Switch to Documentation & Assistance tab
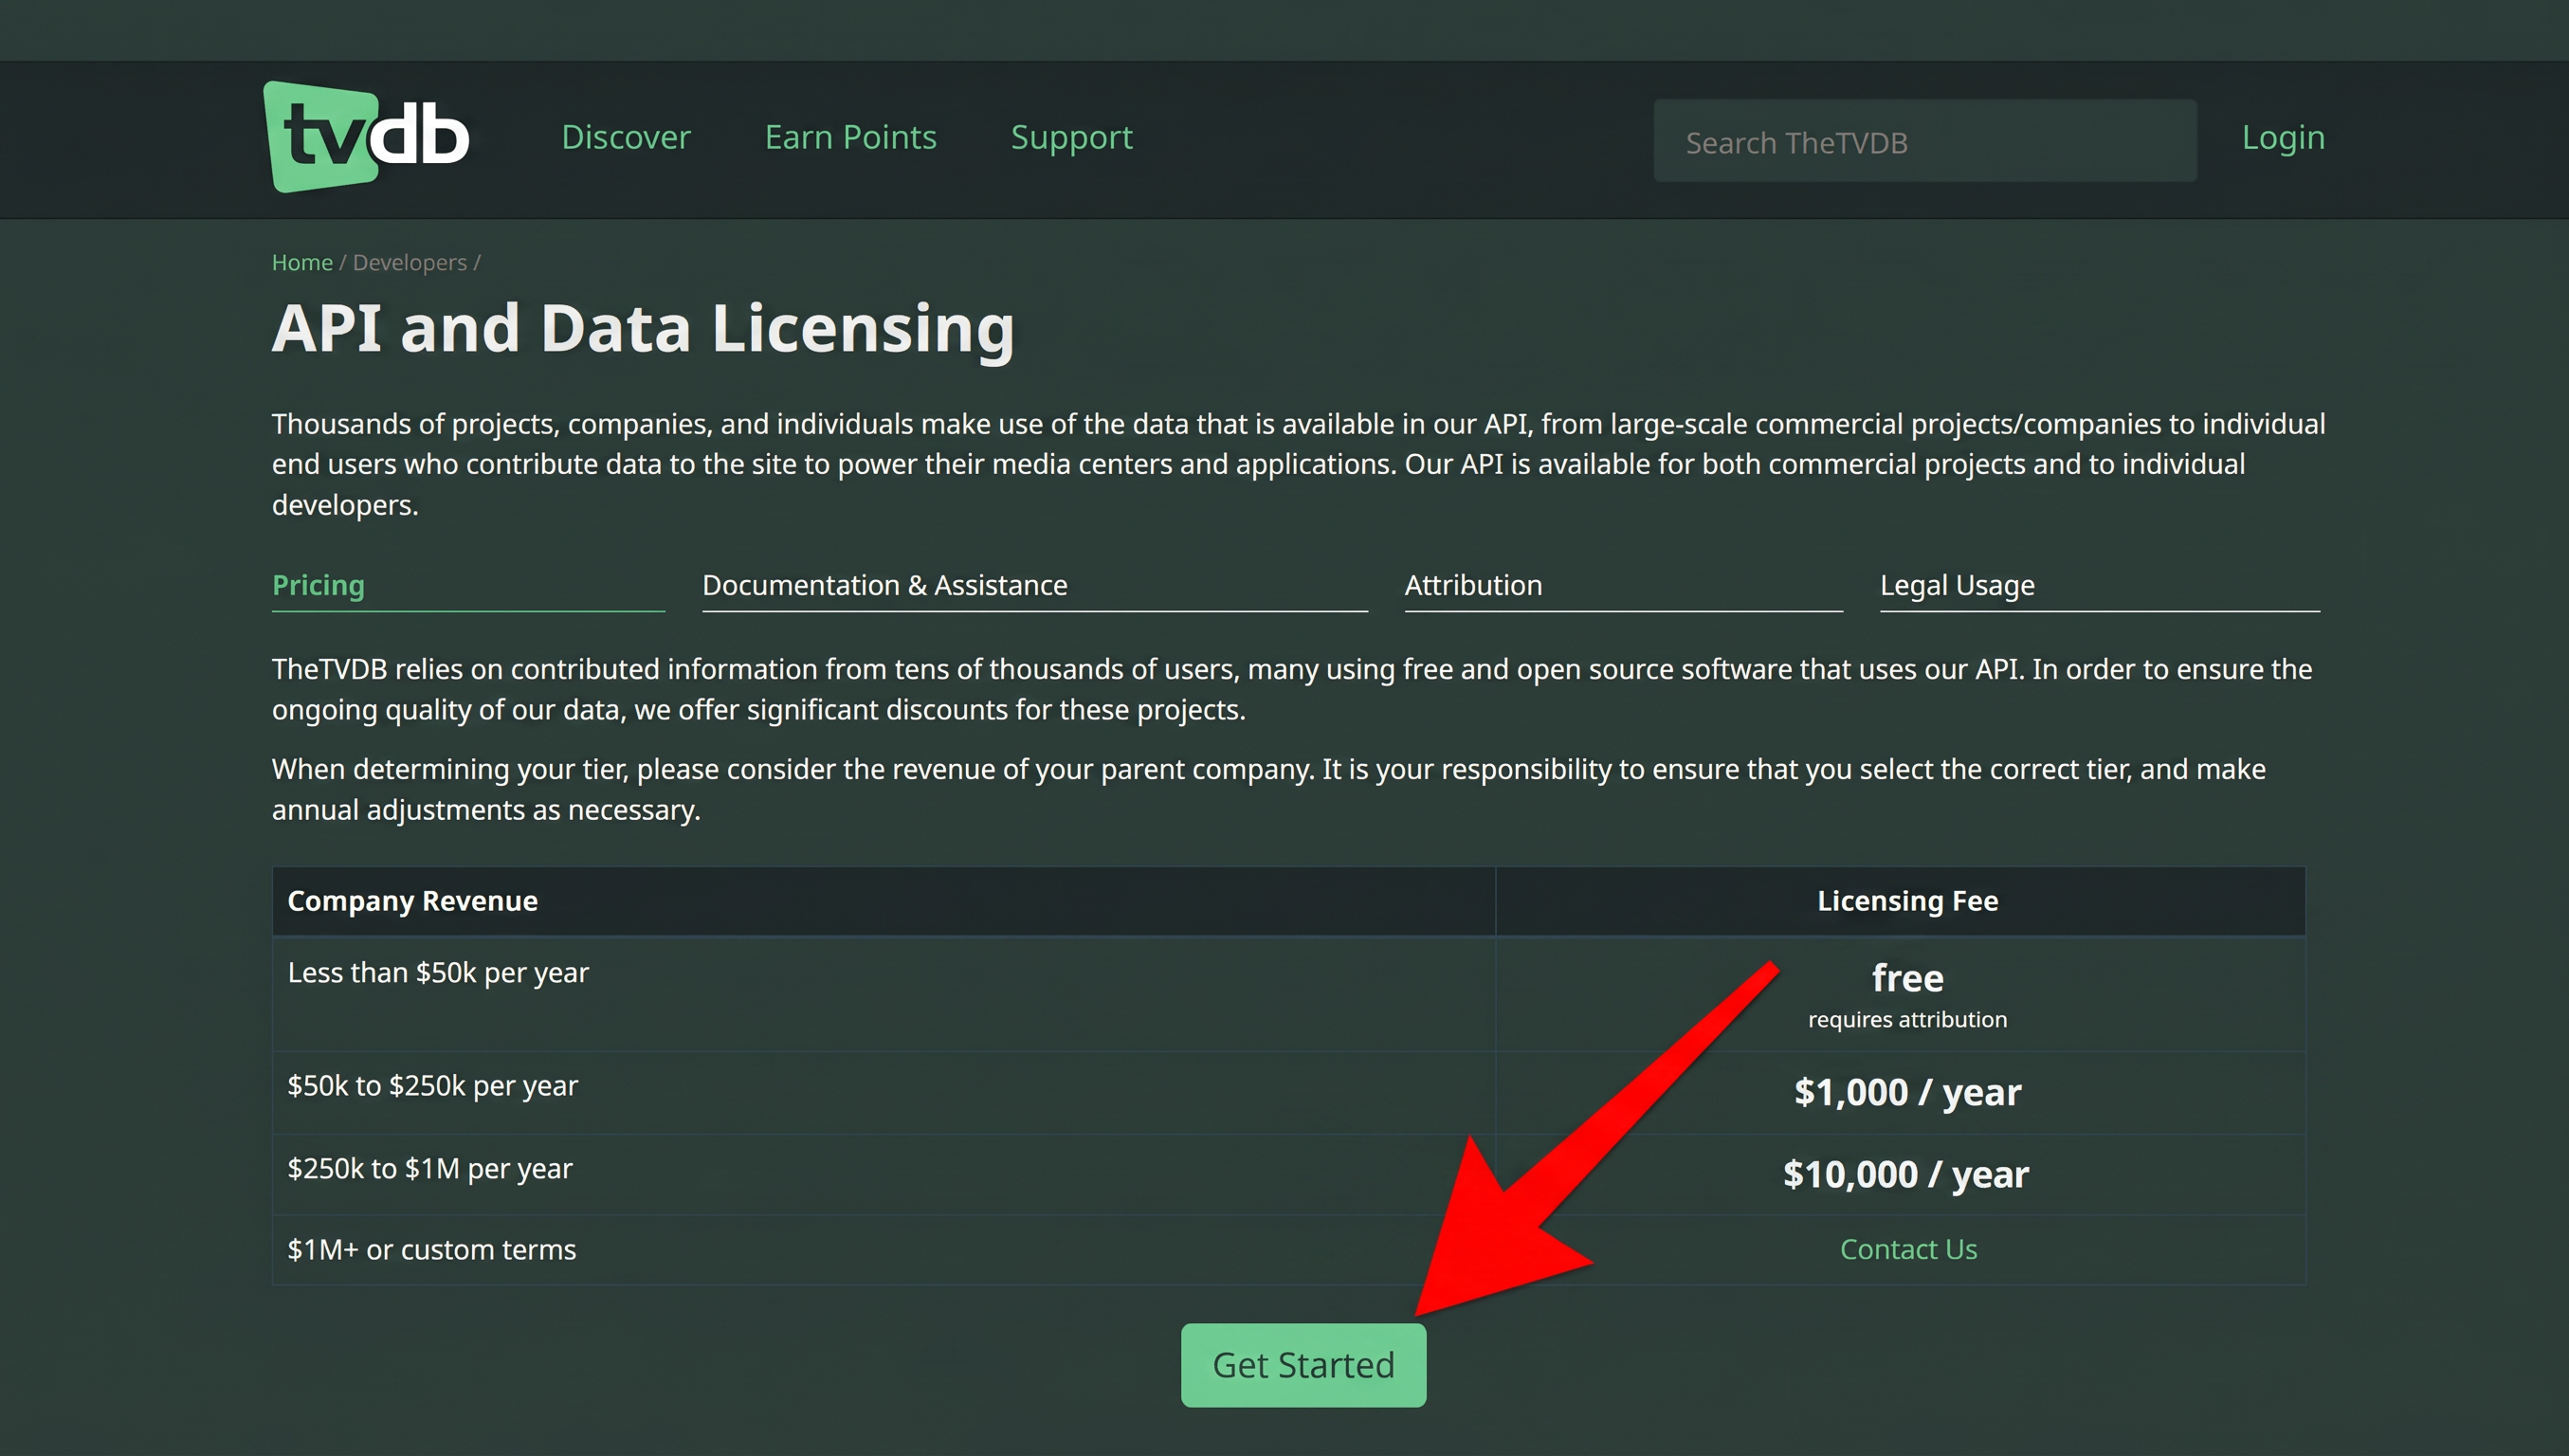2569x1456 pixels. click(x=1034, y=586)
